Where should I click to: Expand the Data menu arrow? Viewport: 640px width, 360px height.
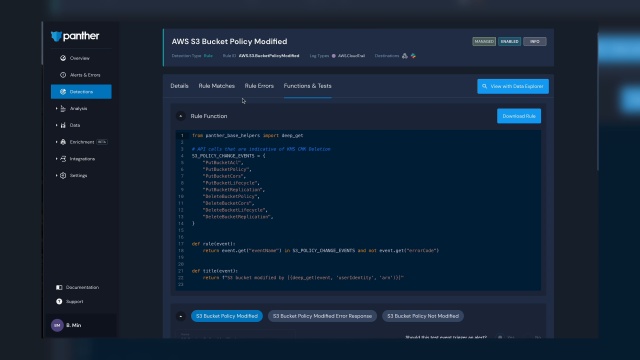(x=56, y=125)
